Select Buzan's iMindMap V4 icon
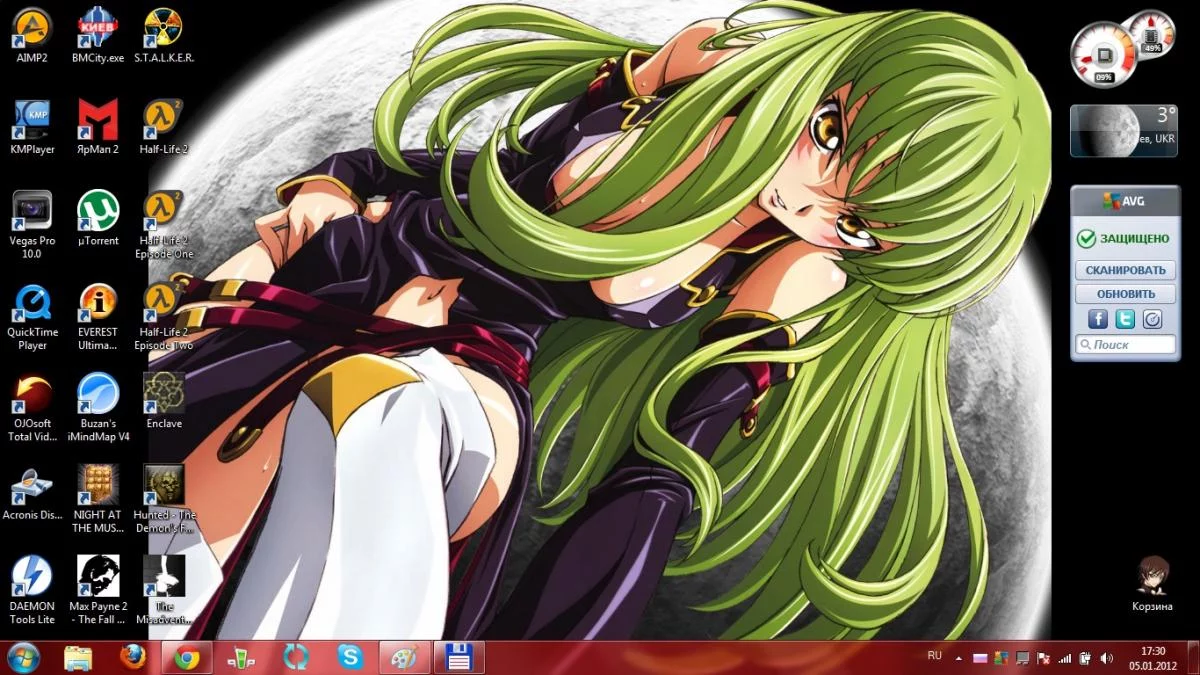 pyautogui.click(x=98, y=408)
